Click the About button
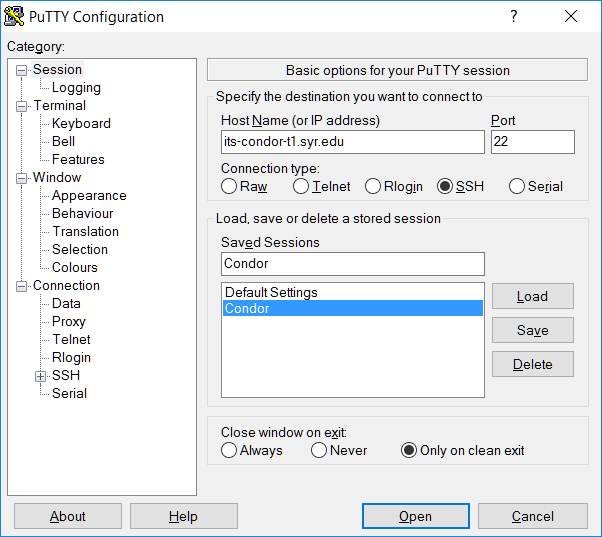This screenshot has height=537, width=602. [68, 516]
